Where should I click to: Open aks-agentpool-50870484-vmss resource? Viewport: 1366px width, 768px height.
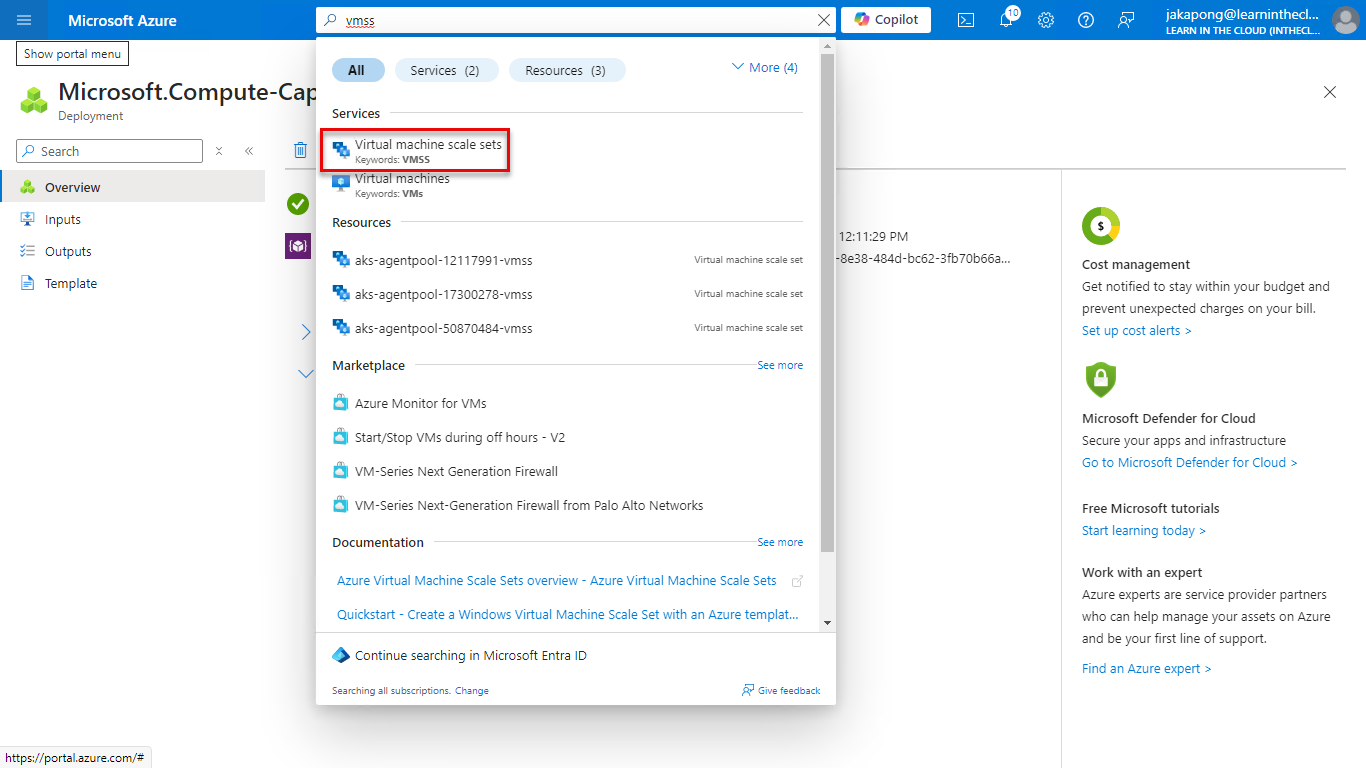click(567, 328)
